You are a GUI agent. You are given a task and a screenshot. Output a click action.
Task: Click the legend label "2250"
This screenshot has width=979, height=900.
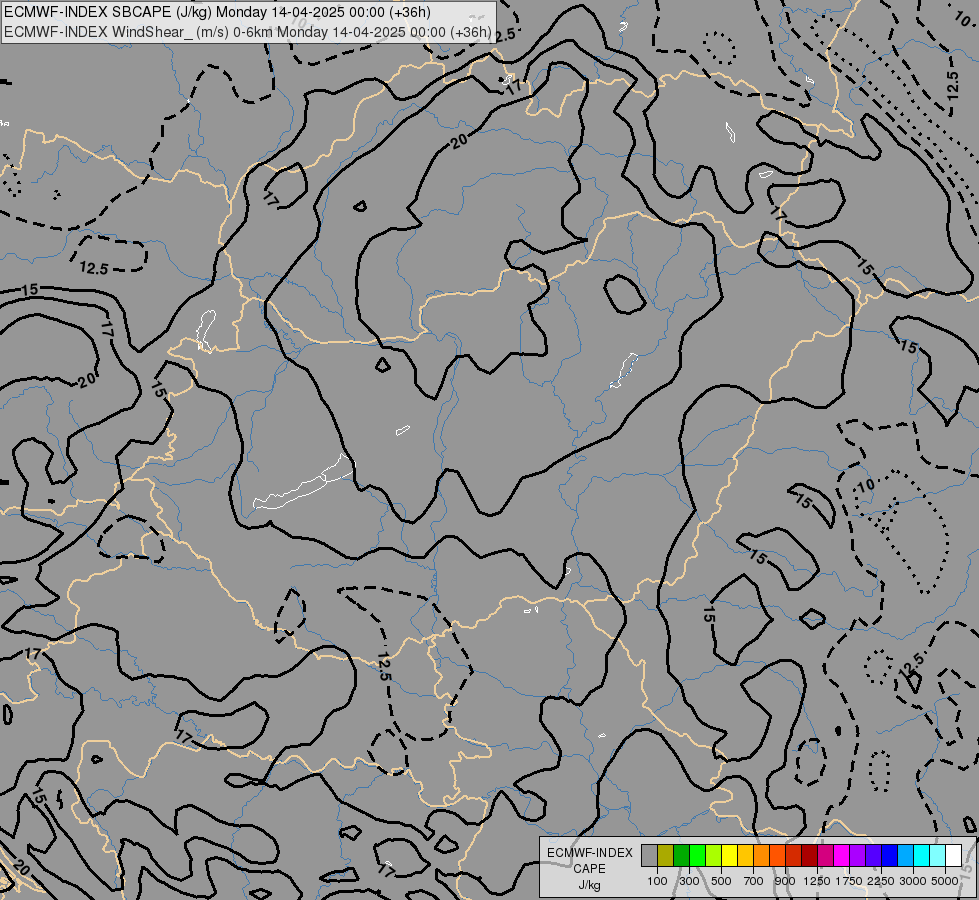coord(880,881)
